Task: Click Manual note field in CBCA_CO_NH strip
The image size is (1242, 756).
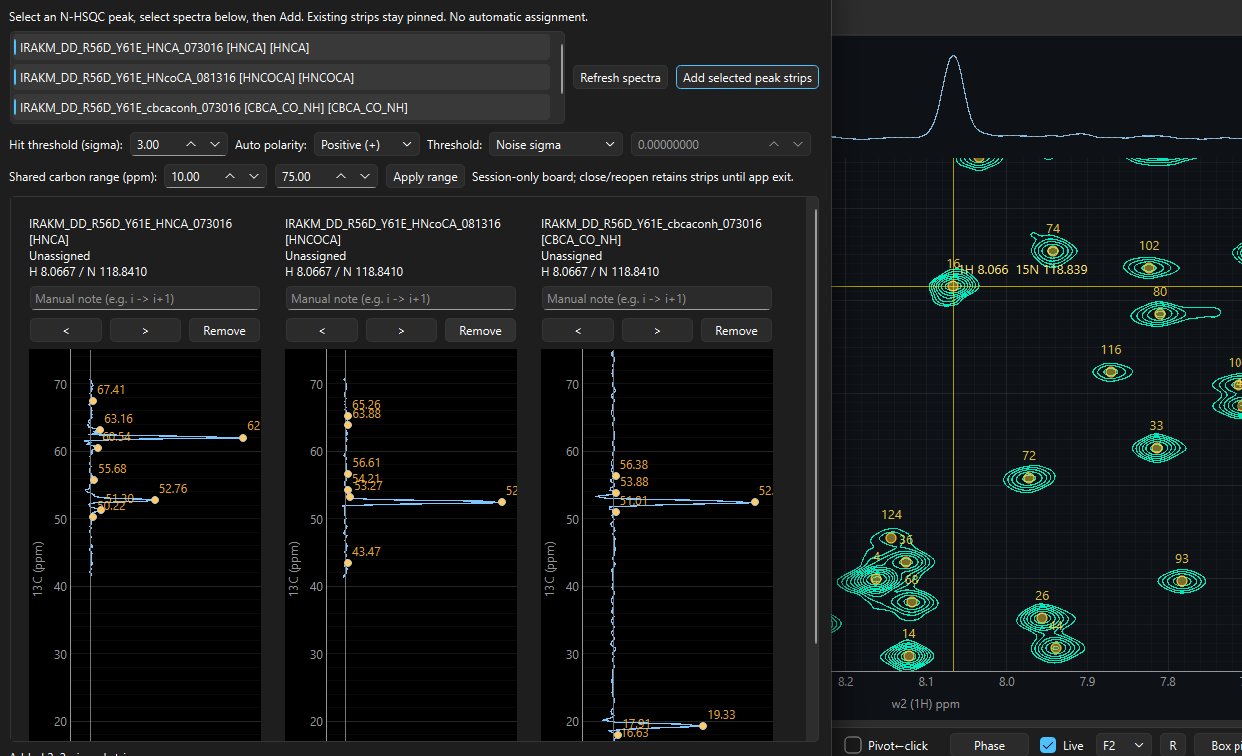Action: (657, 298)
